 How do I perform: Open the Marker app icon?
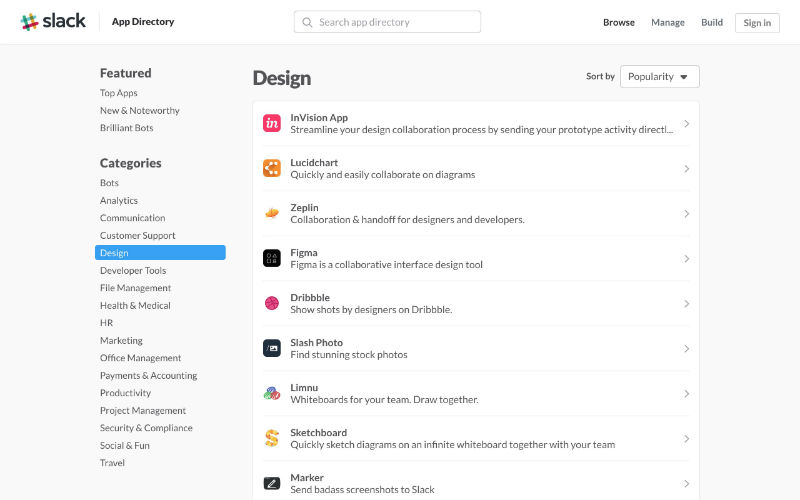(271, 483)
